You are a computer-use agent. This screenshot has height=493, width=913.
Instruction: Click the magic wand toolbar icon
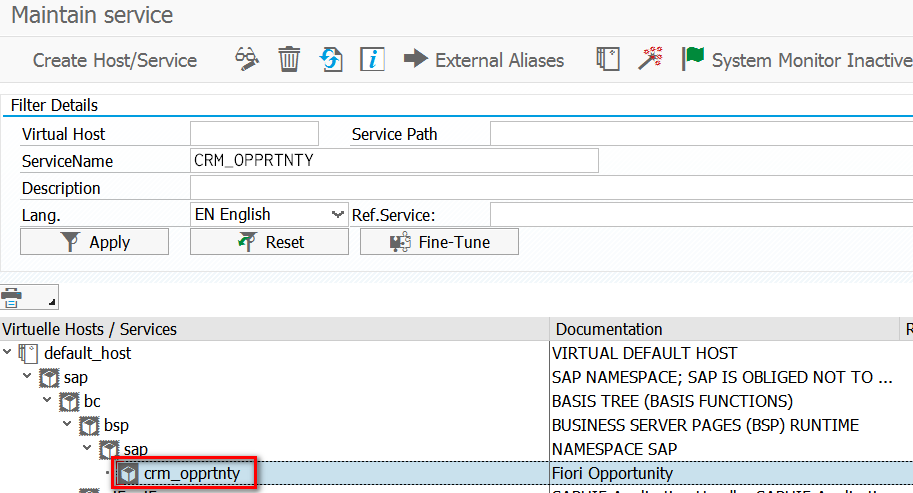(x=652, y=59)
